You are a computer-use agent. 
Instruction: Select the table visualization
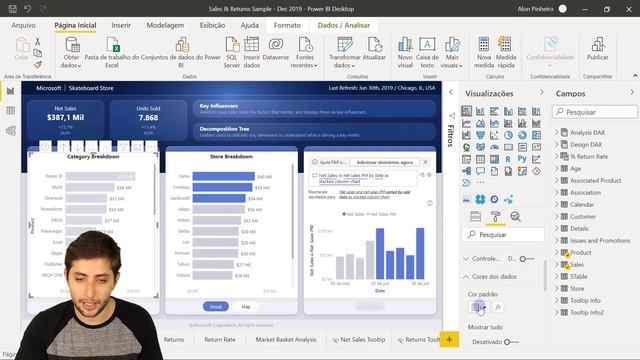click(x=480, y=159)
